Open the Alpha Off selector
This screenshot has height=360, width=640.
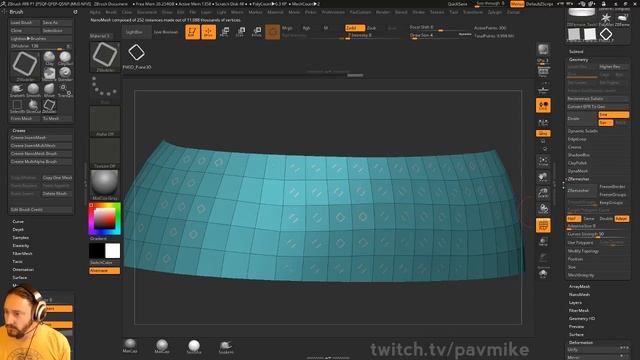click(104, 121)
